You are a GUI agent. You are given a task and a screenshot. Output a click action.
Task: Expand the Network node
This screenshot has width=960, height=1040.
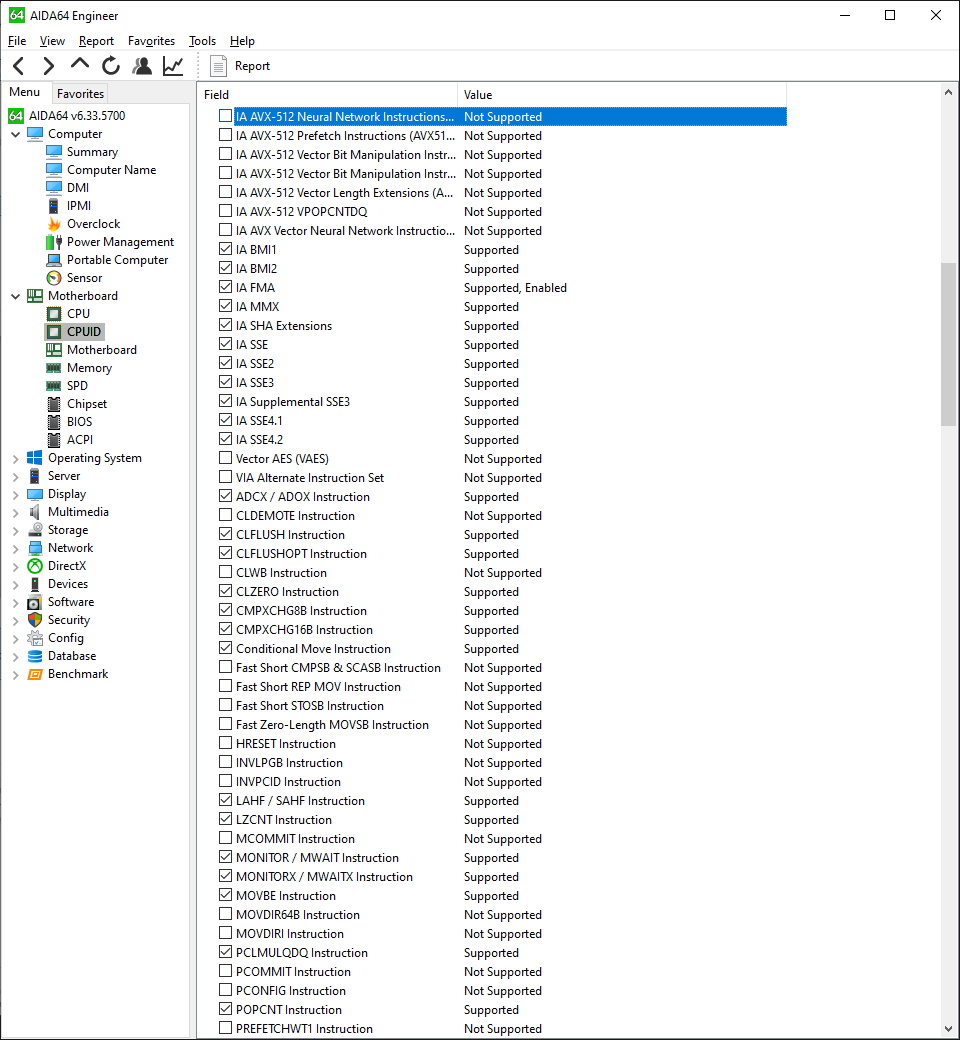tap(16, 548)
